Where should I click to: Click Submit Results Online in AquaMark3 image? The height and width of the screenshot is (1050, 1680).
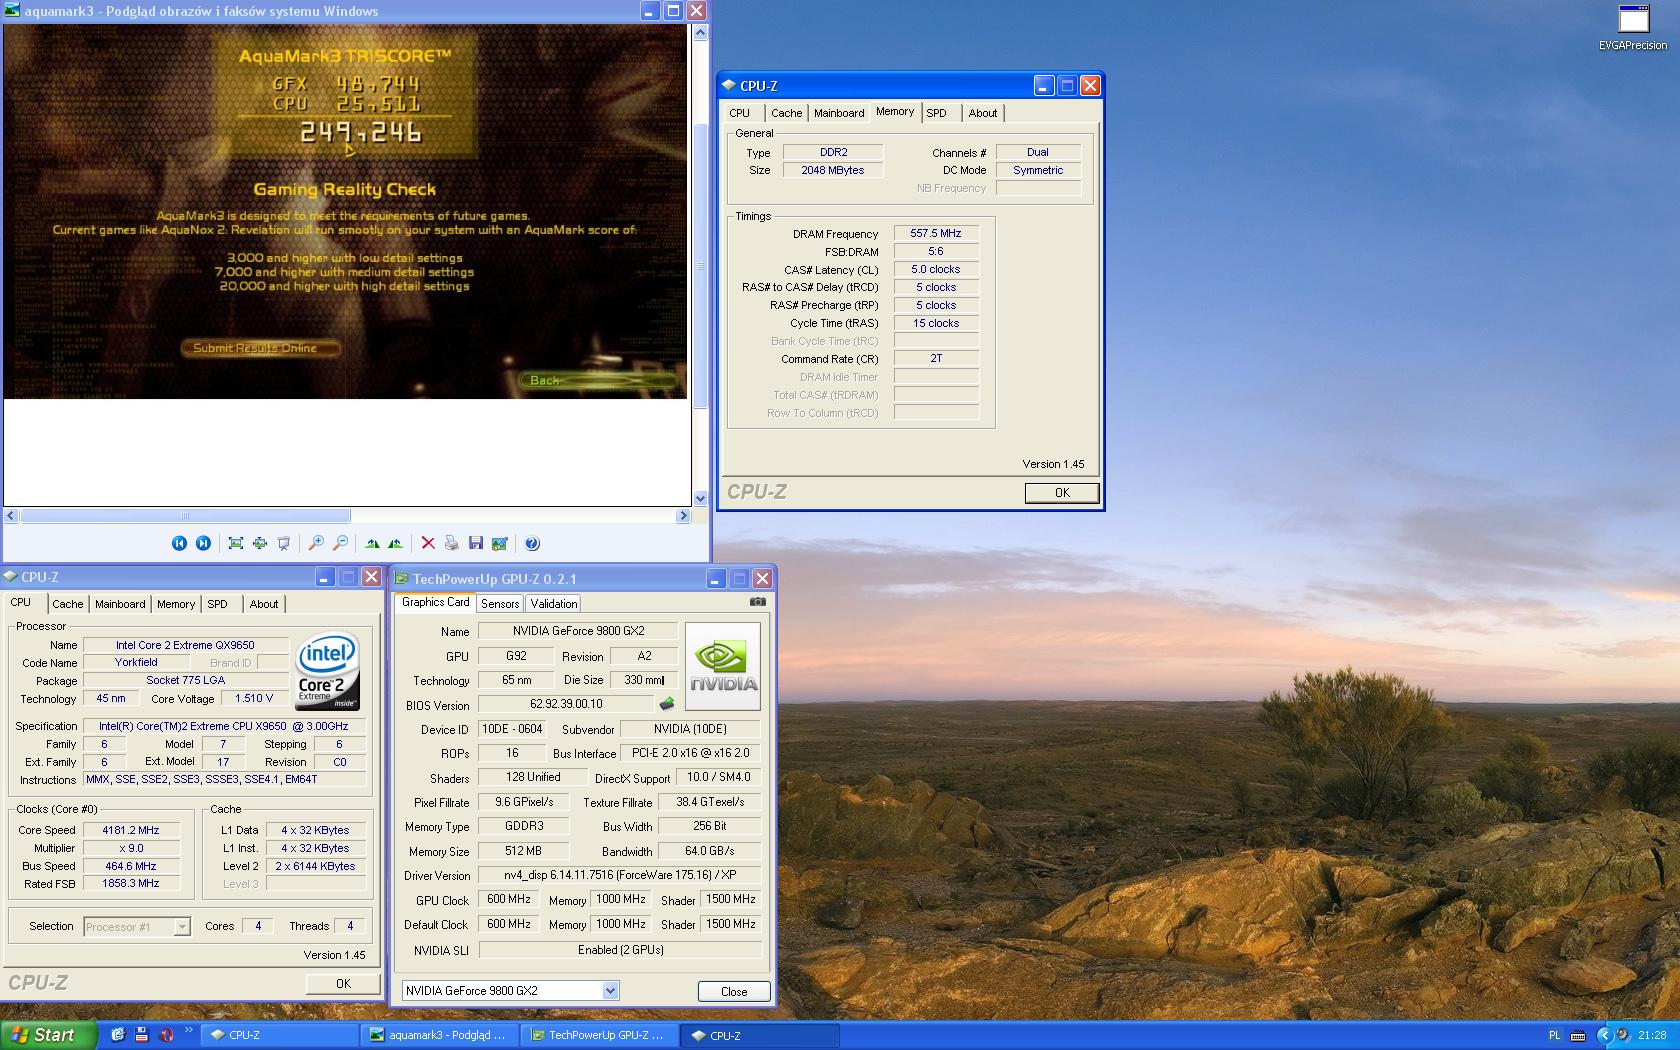[259, 348]
